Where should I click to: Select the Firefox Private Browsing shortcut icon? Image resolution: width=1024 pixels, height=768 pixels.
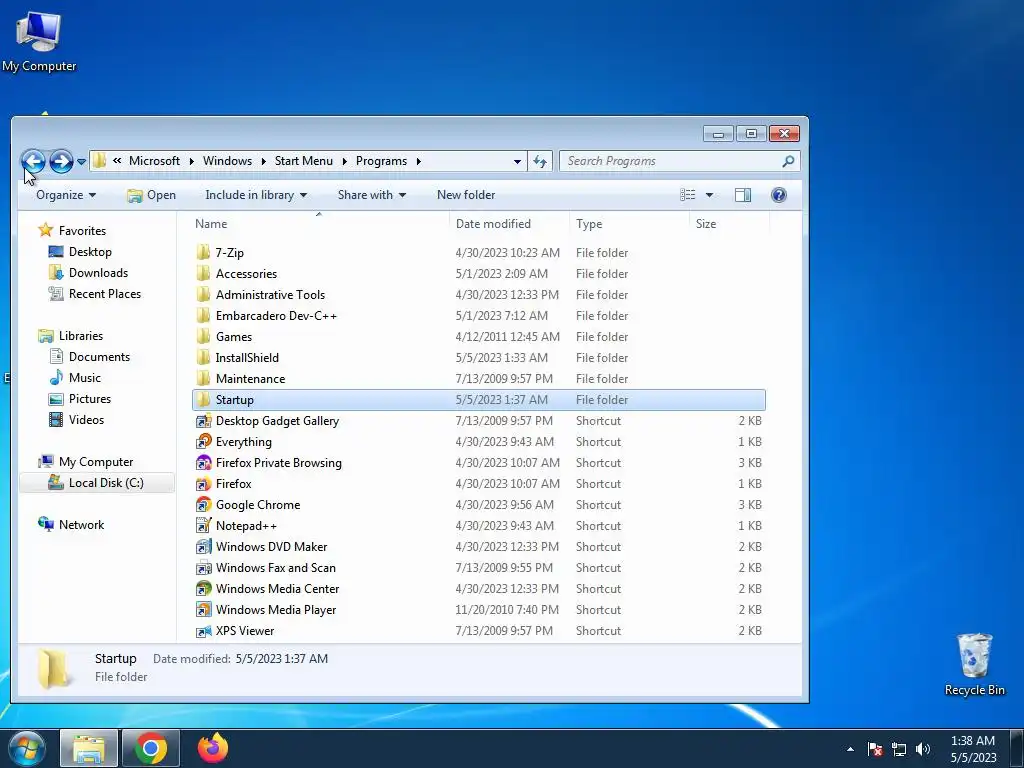click(x=204, y=462)
